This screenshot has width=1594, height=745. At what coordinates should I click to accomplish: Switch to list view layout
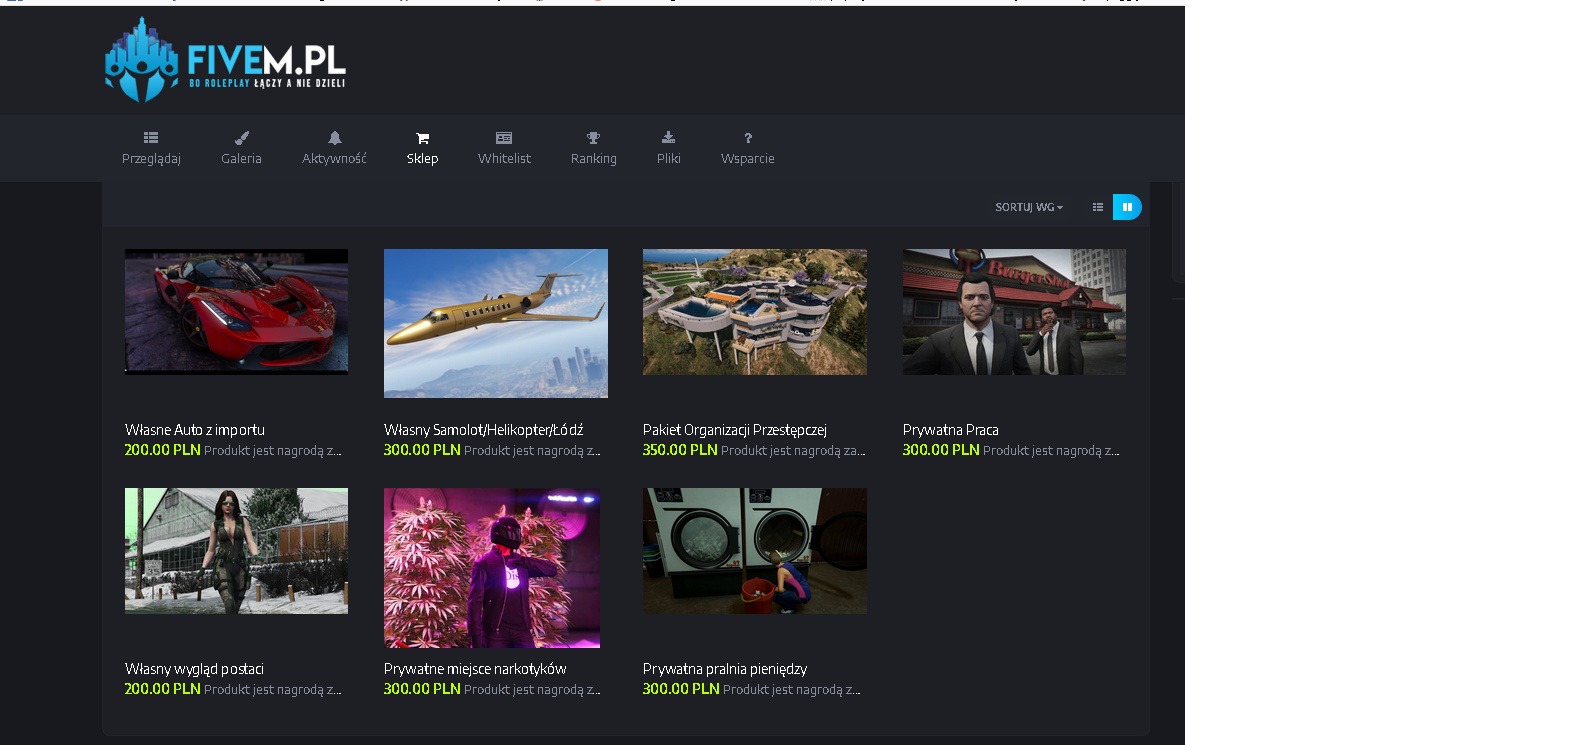pos(1098,207)
